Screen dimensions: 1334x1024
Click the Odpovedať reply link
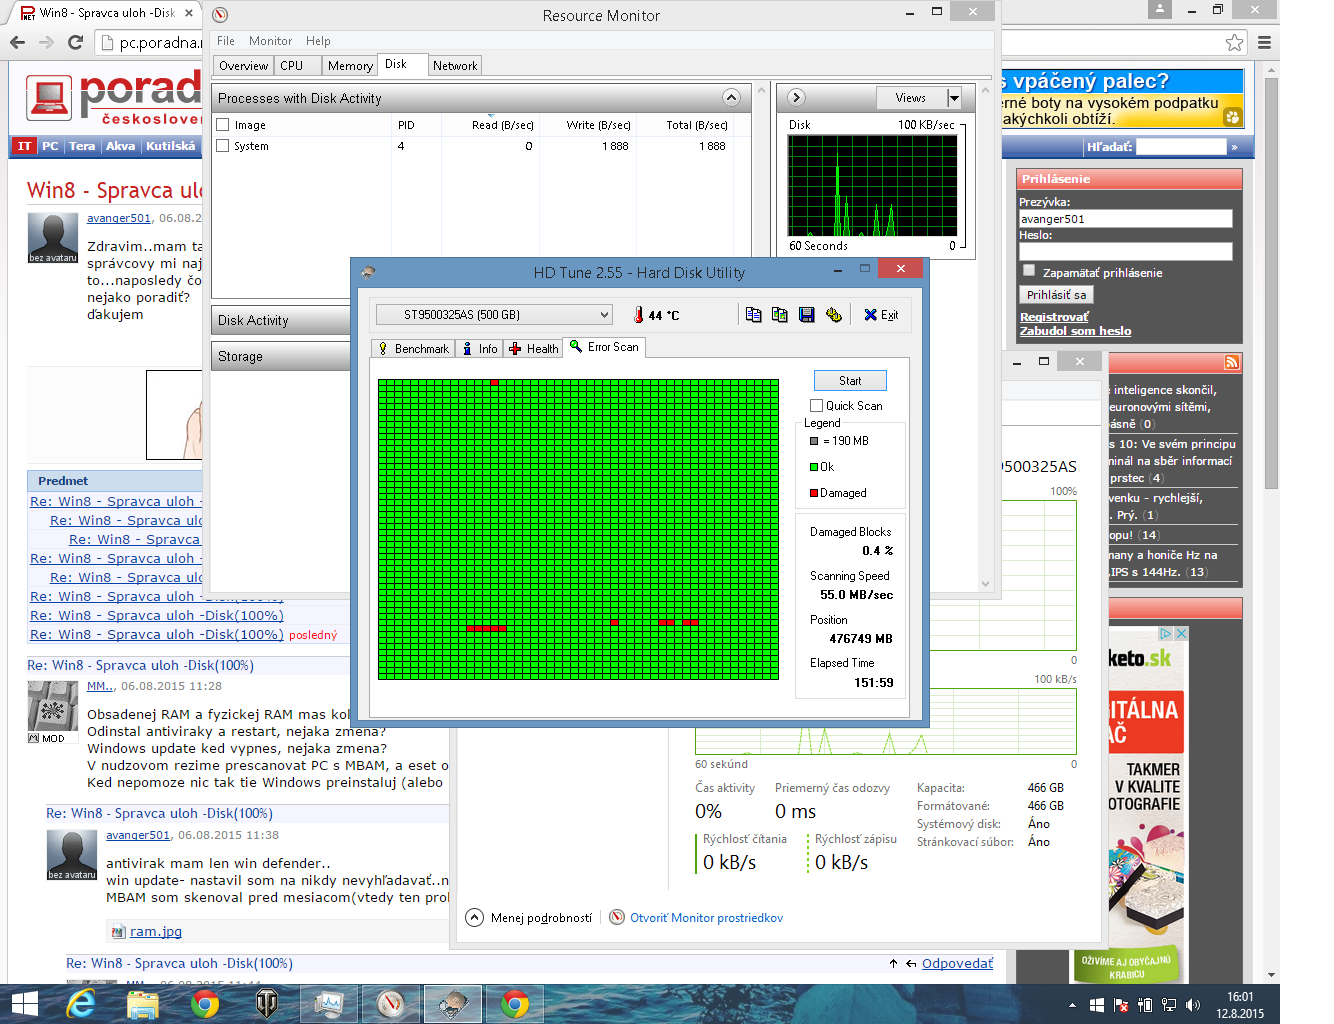click(957, 964)
